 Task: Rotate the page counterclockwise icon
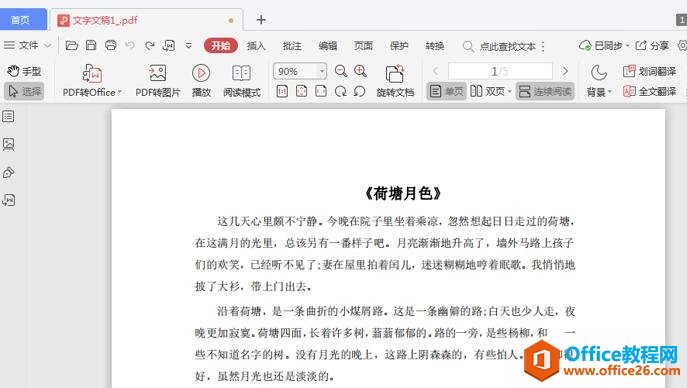pos(359,91)
